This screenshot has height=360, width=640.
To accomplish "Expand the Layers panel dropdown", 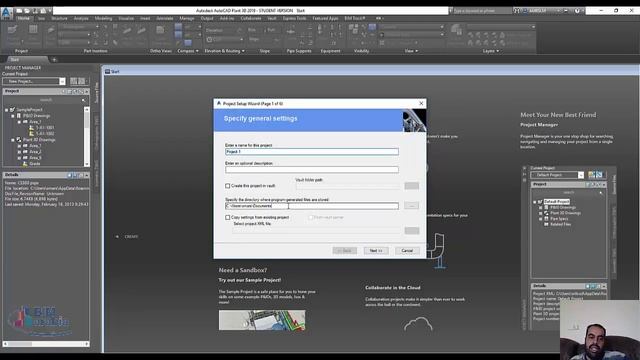I will point(491,51).
